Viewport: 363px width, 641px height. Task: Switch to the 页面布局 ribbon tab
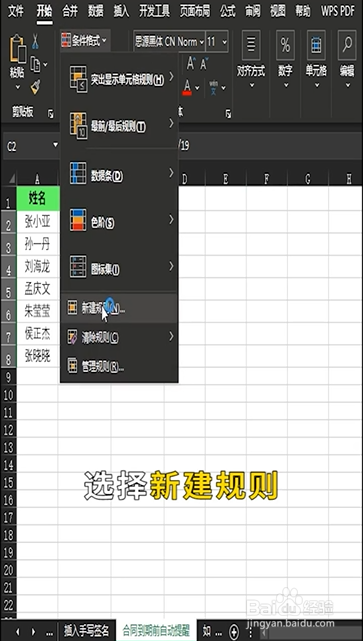[195, 11]
